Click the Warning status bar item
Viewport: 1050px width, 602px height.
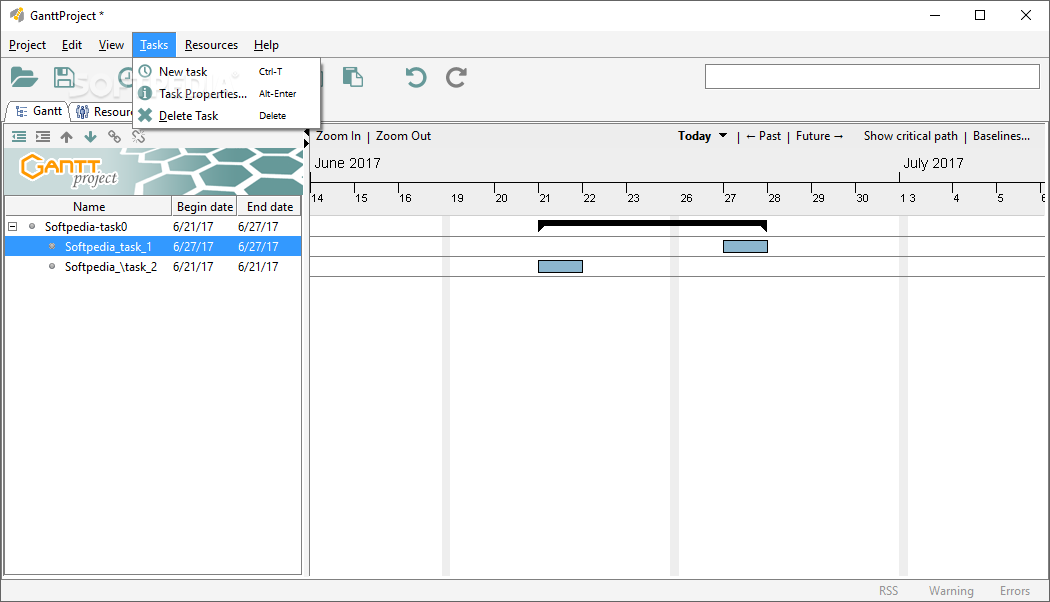(951, 591)
